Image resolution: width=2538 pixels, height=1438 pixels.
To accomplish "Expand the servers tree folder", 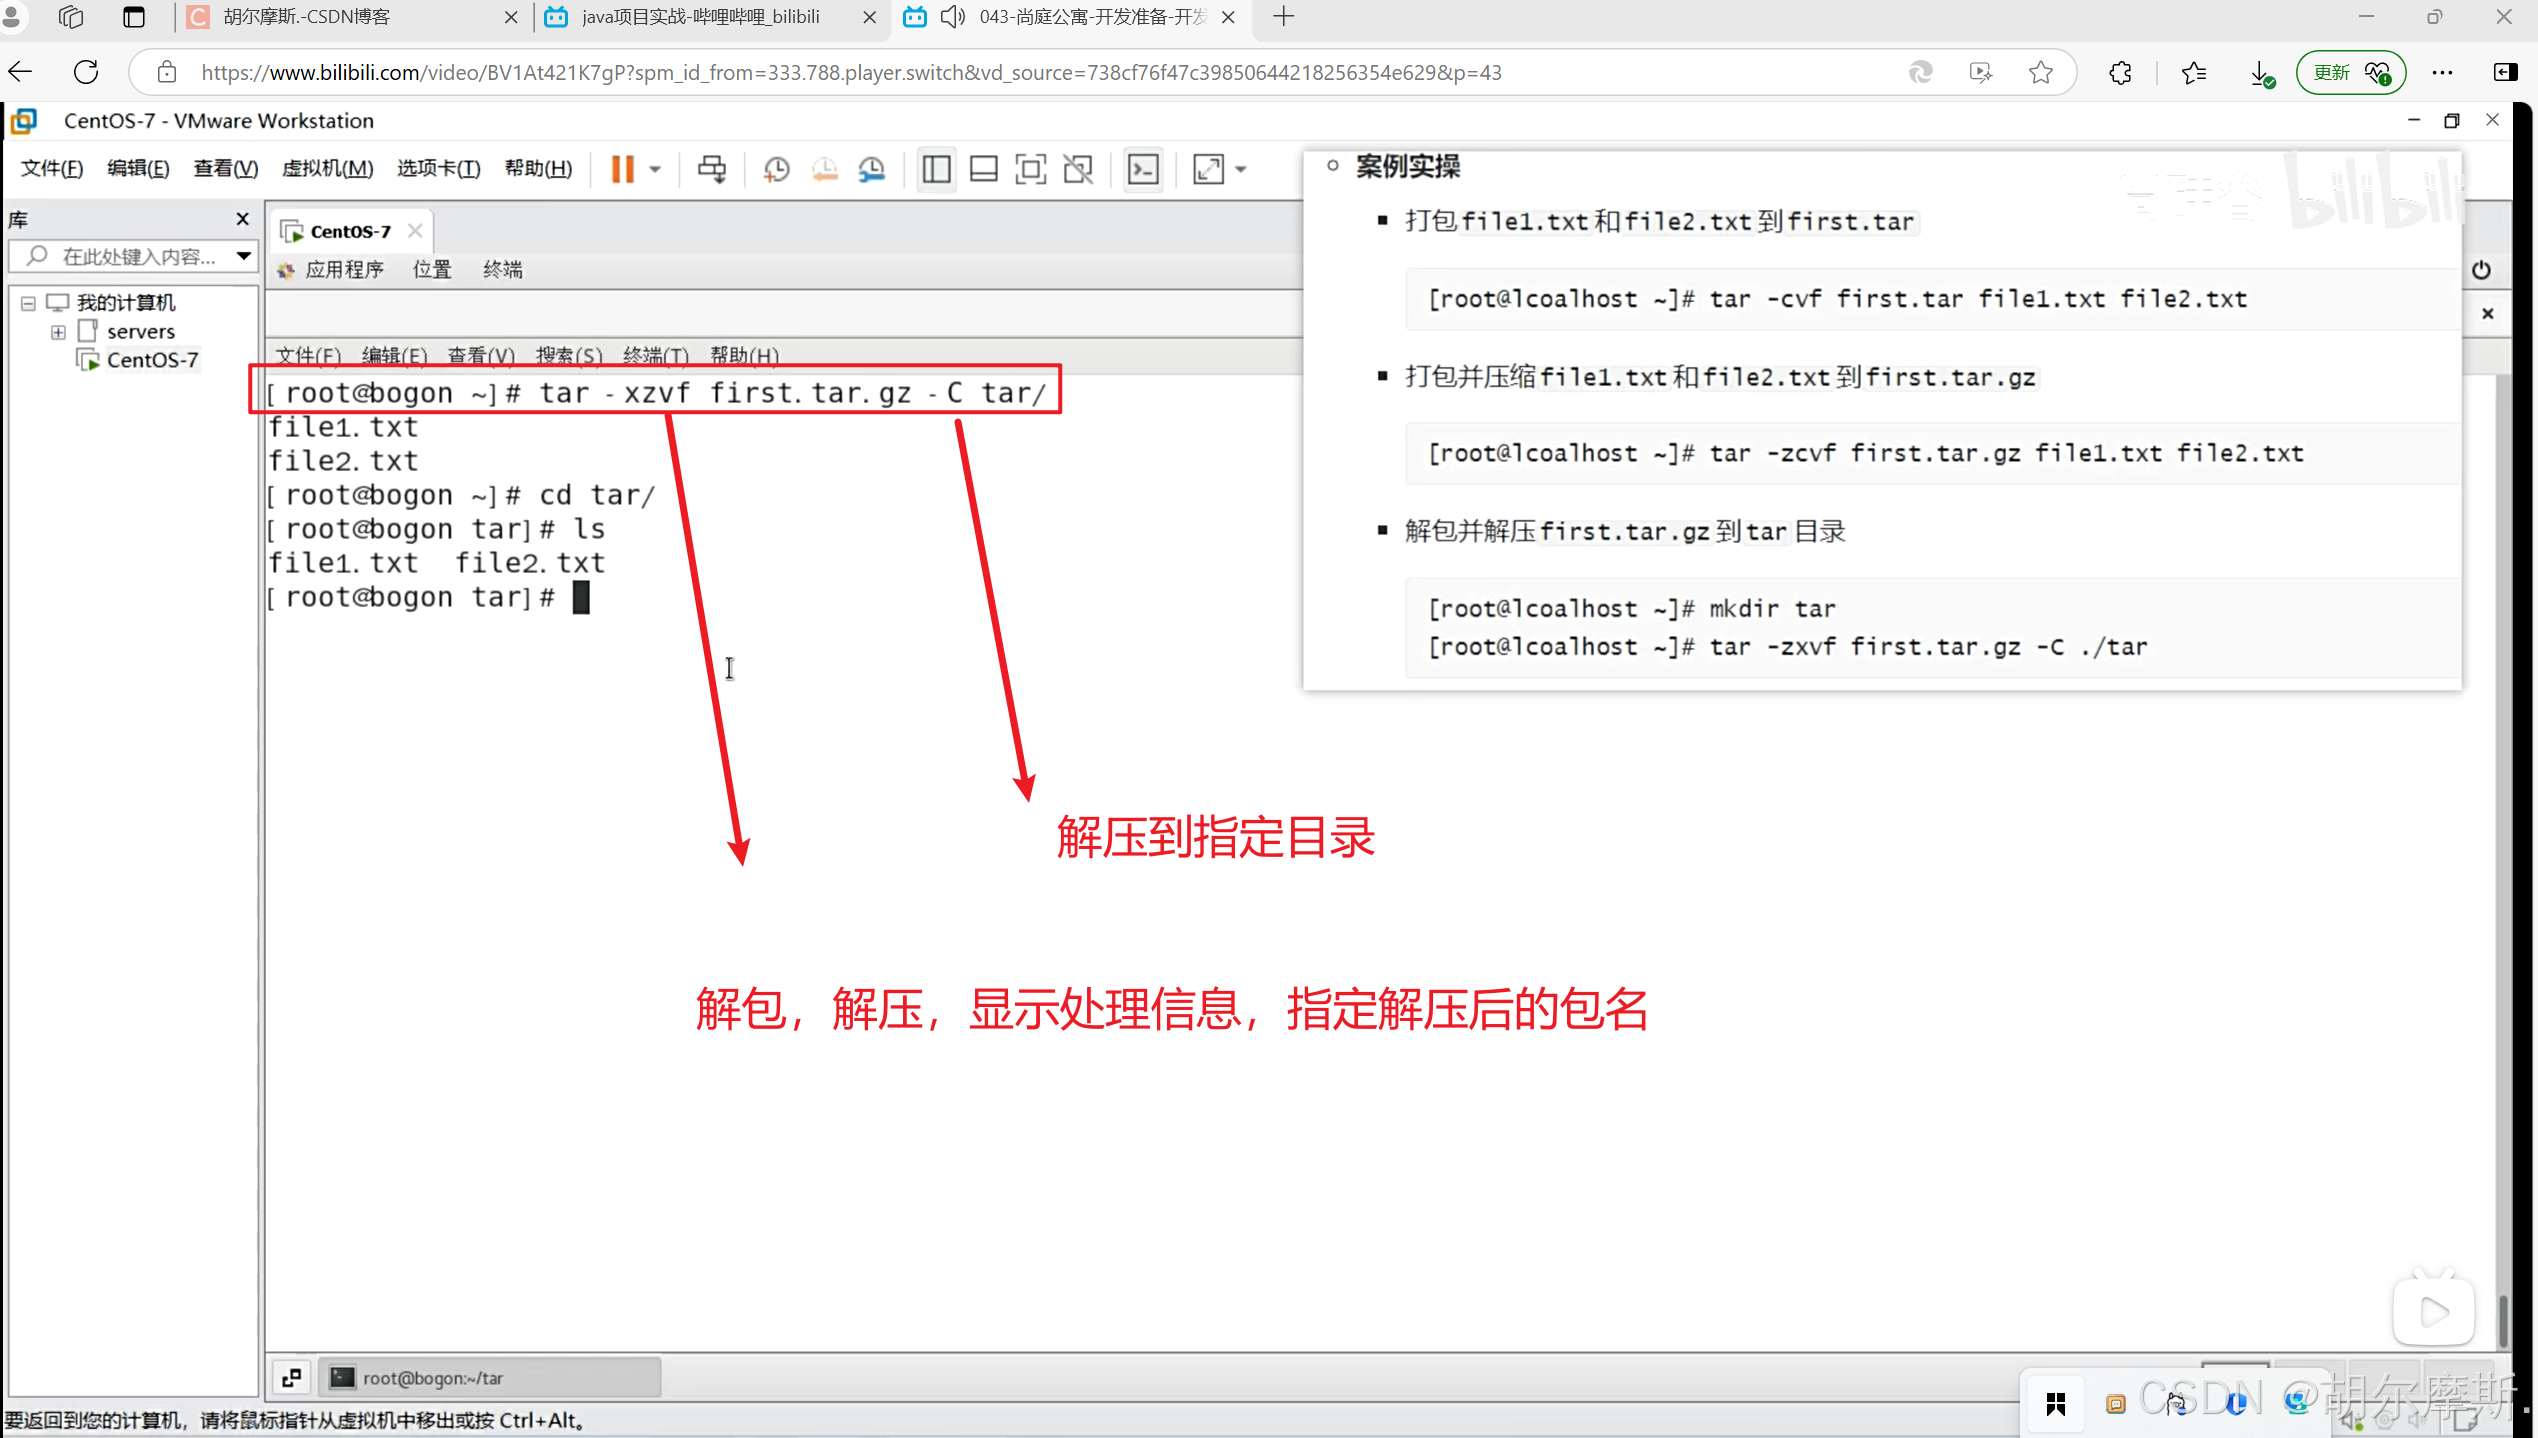I will (58, 332).
